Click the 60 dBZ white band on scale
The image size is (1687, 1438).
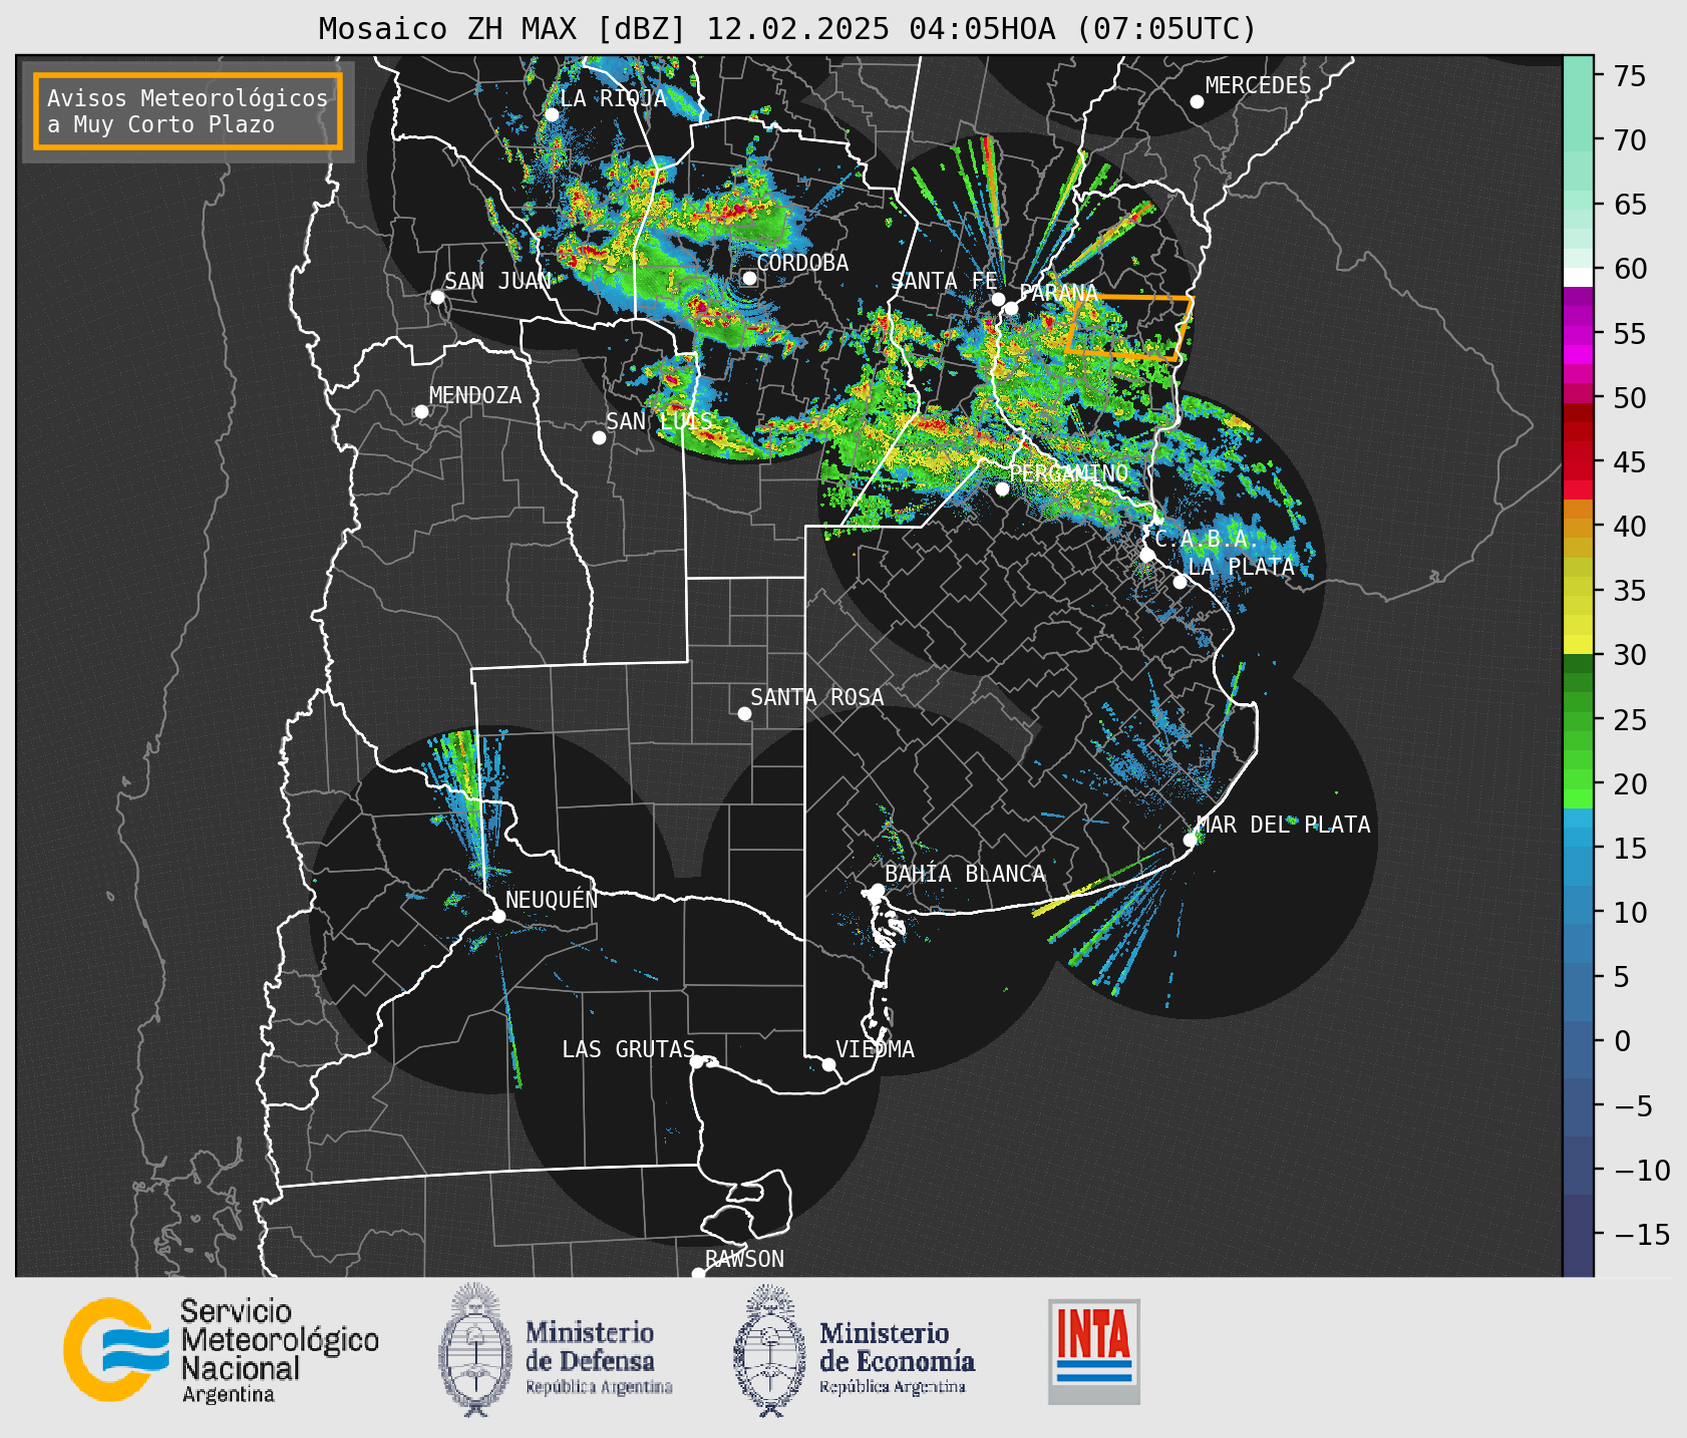(1578, 277)
